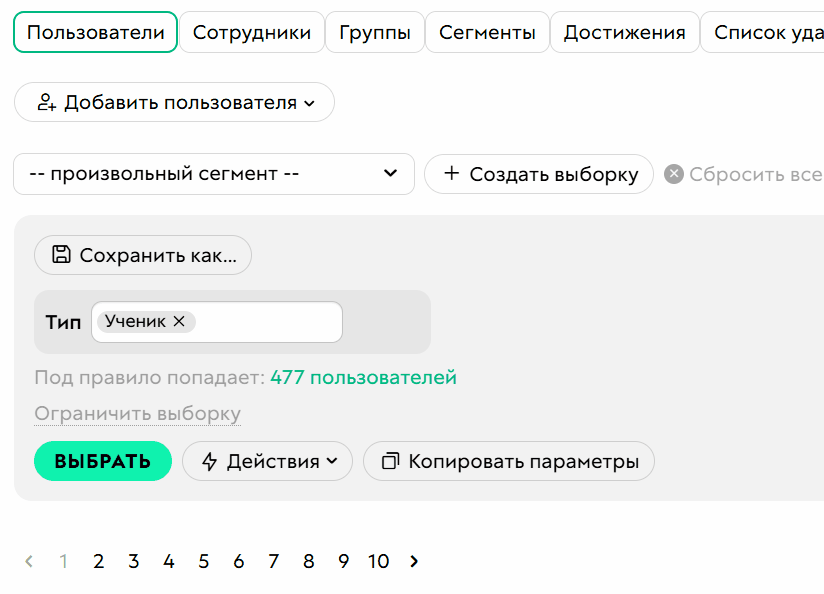The image size is (824, 594).
Task: Click the lightning icon on the Действия button
Action: coord(211,461)
